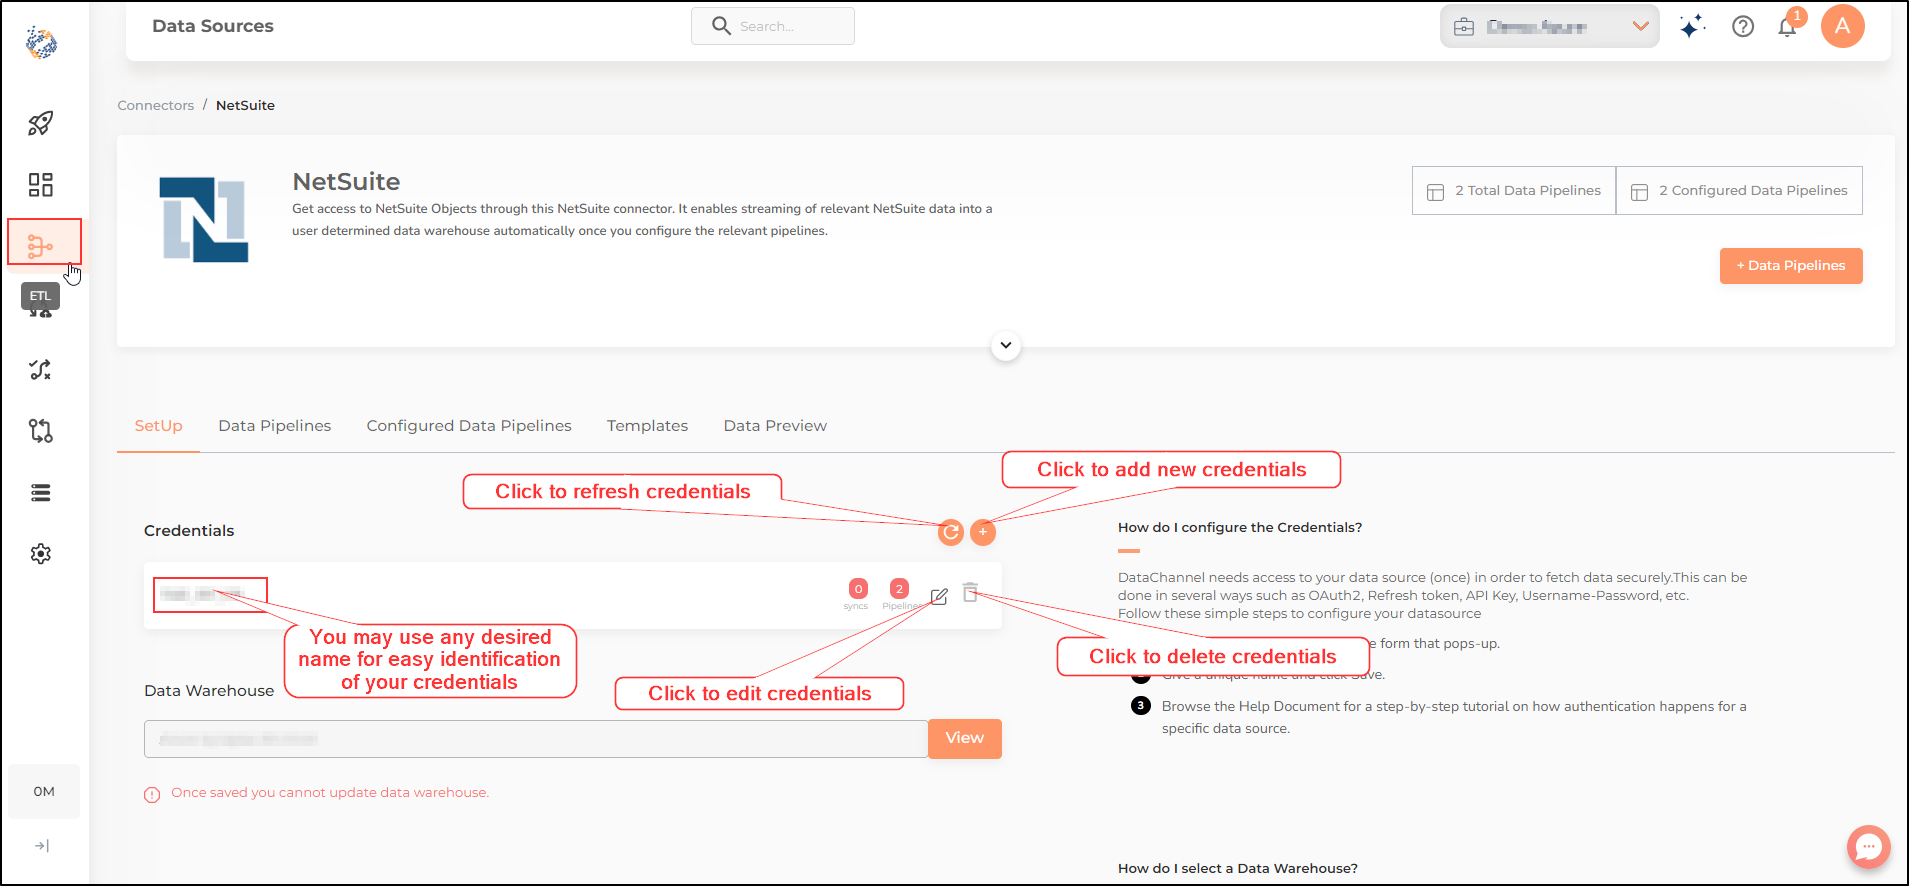Click in the top Search field
This screenshot has height=886, width=1909.
pos(772,26)
